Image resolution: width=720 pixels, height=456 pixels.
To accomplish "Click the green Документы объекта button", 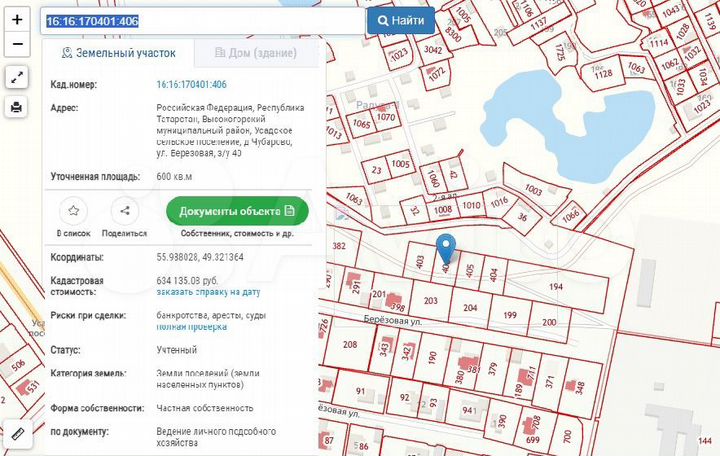I will 237,211.
